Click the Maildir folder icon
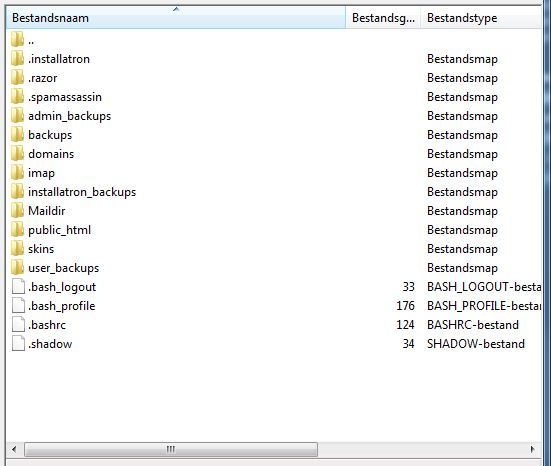This screenshot has height=466, width=551. click(x=18, y=211)
